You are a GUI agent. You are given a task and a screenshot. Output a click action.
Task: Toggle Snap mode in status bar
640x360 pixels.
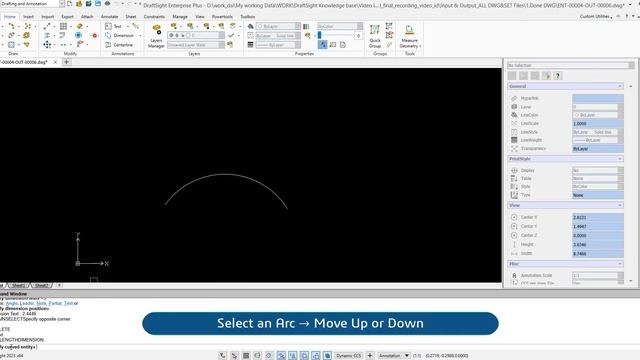234,356
